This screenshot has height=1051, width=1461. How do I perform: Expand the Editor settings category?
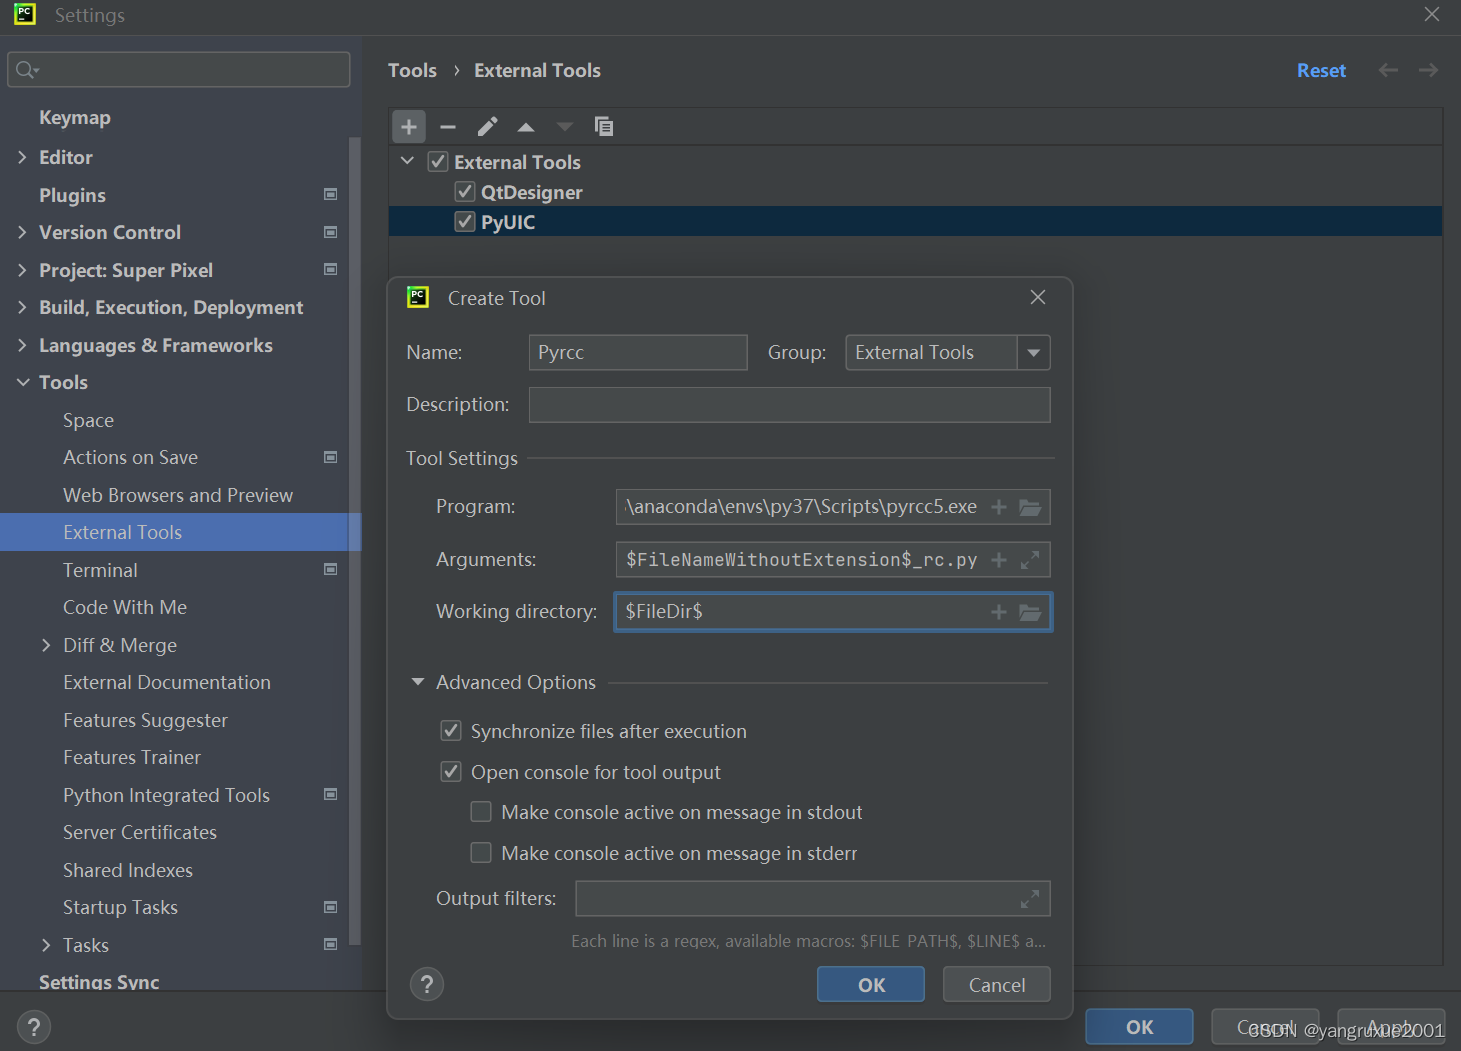click(x=22, y=157)
